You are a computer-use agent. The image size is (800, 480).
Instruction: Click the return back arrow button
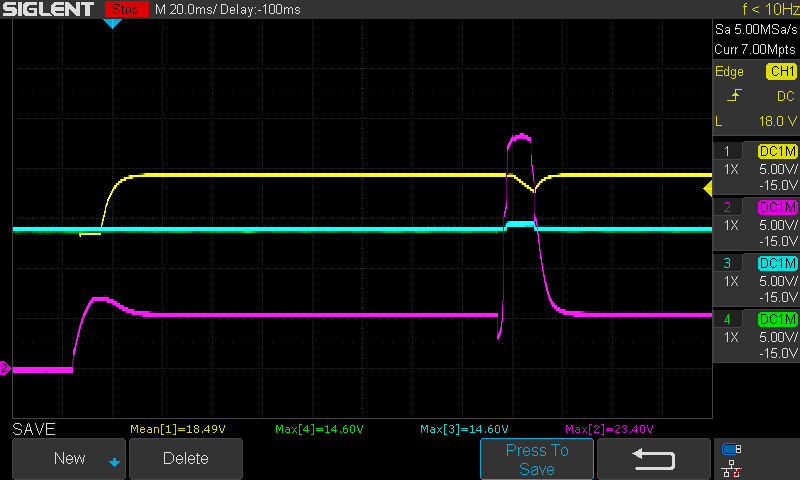654,459
